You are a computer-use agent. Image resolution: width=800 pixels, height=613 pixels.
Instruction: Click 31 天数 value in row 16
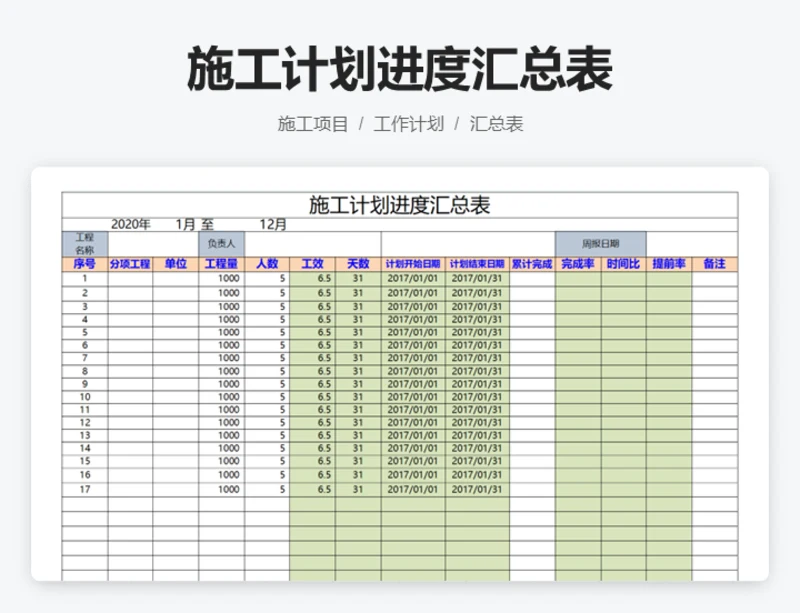coord(358,475)
